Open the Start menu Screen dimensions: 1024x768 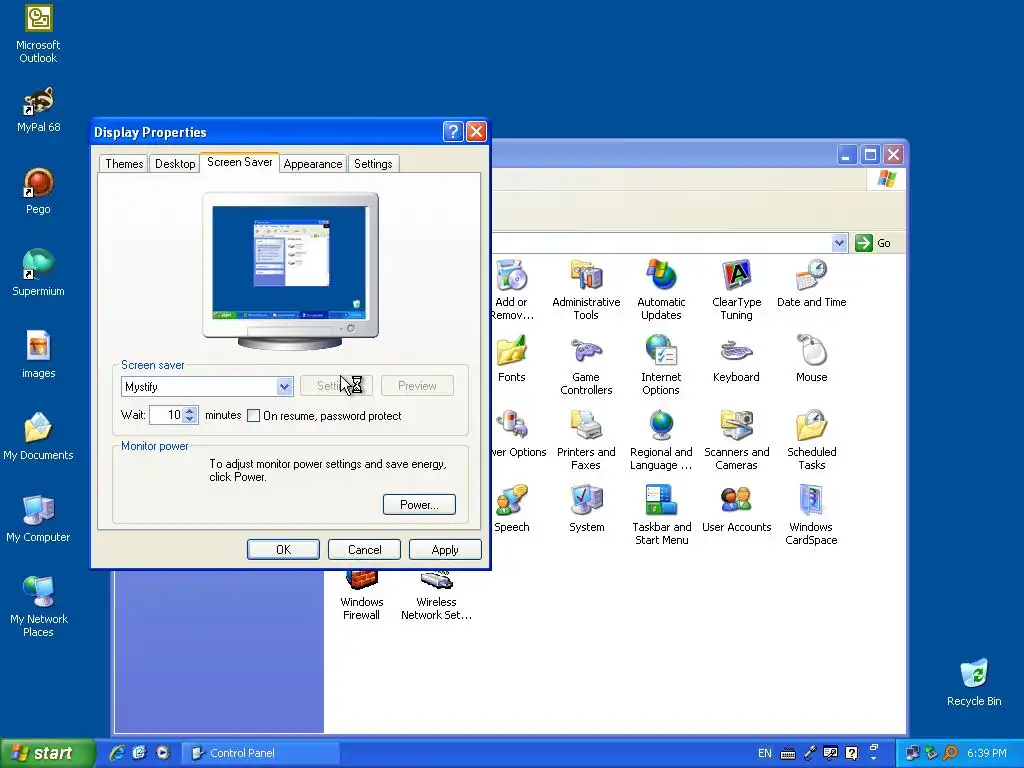(x=47, y=753)
